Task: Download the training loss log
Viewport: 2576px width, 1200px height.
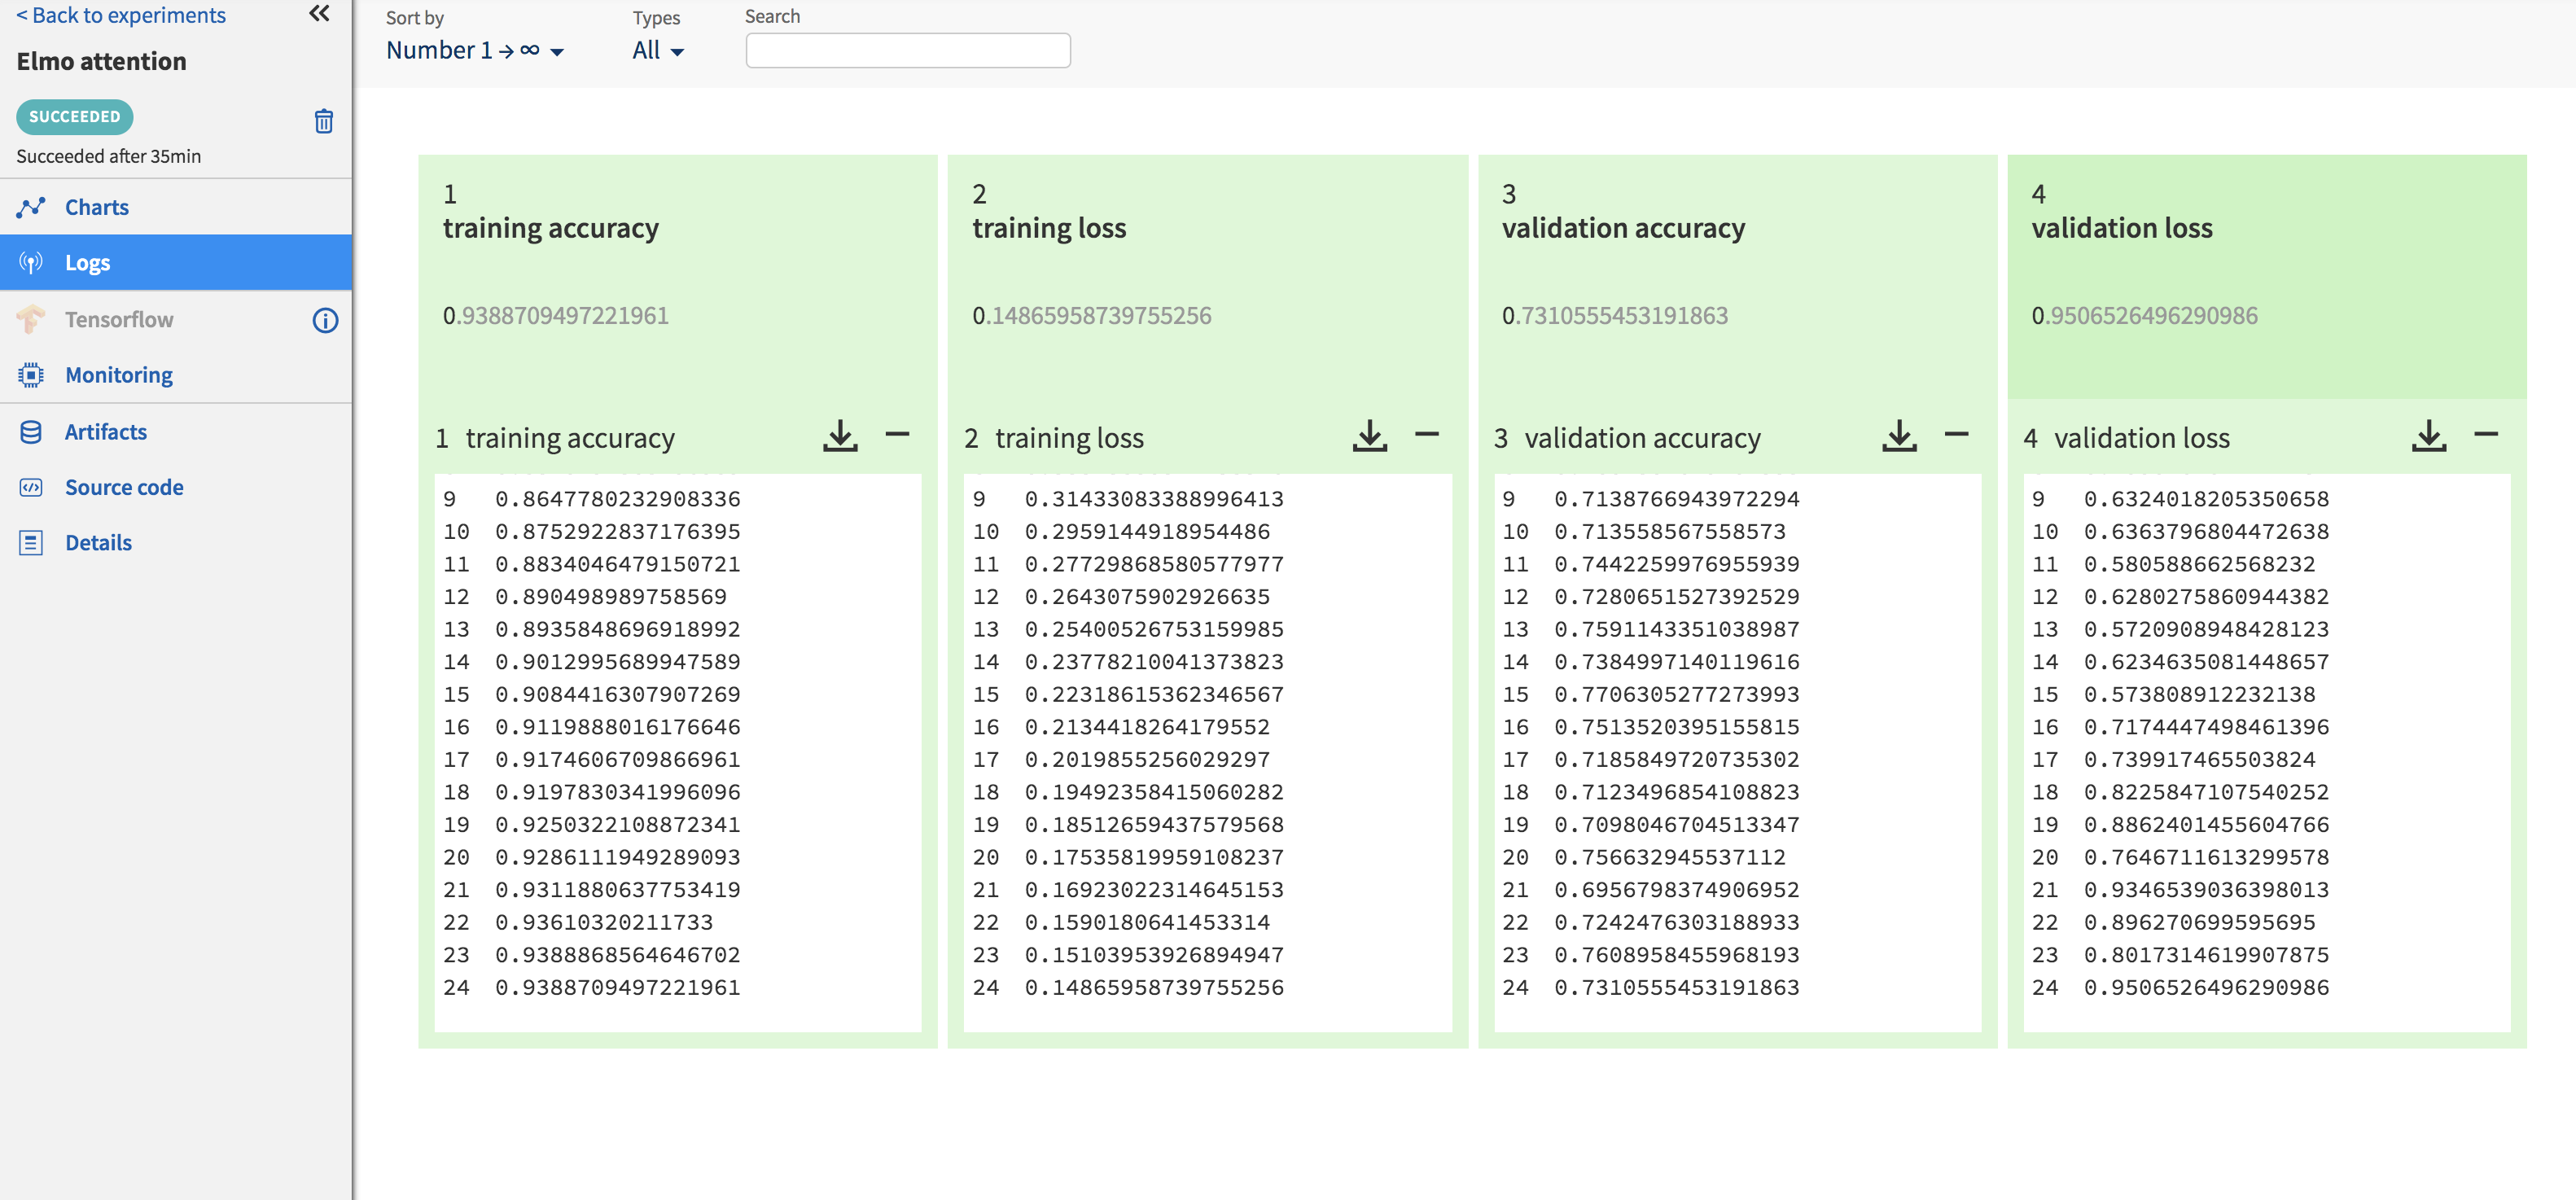Action: pos(1369,436)
